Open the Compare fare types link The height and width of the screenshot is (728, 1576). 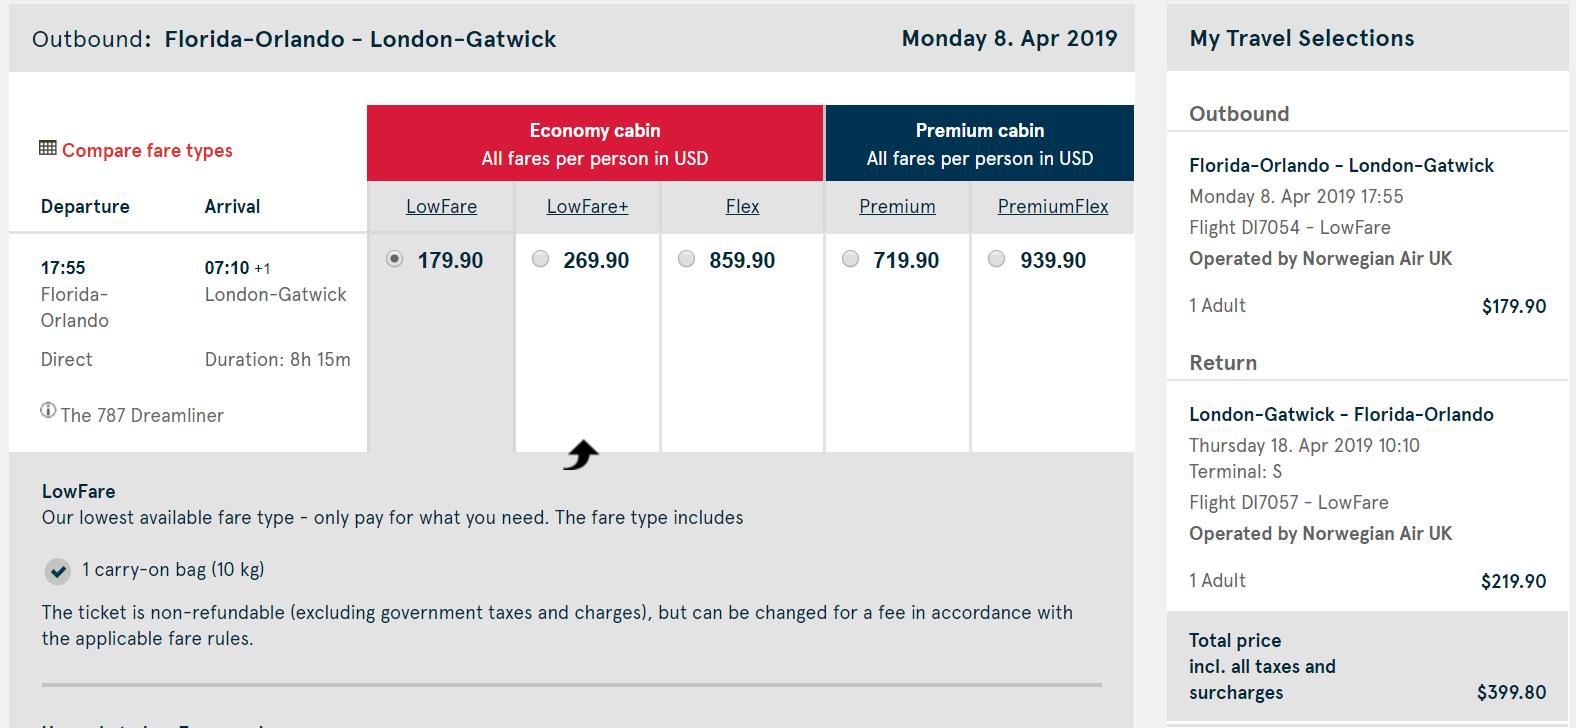tap(147, 151)
